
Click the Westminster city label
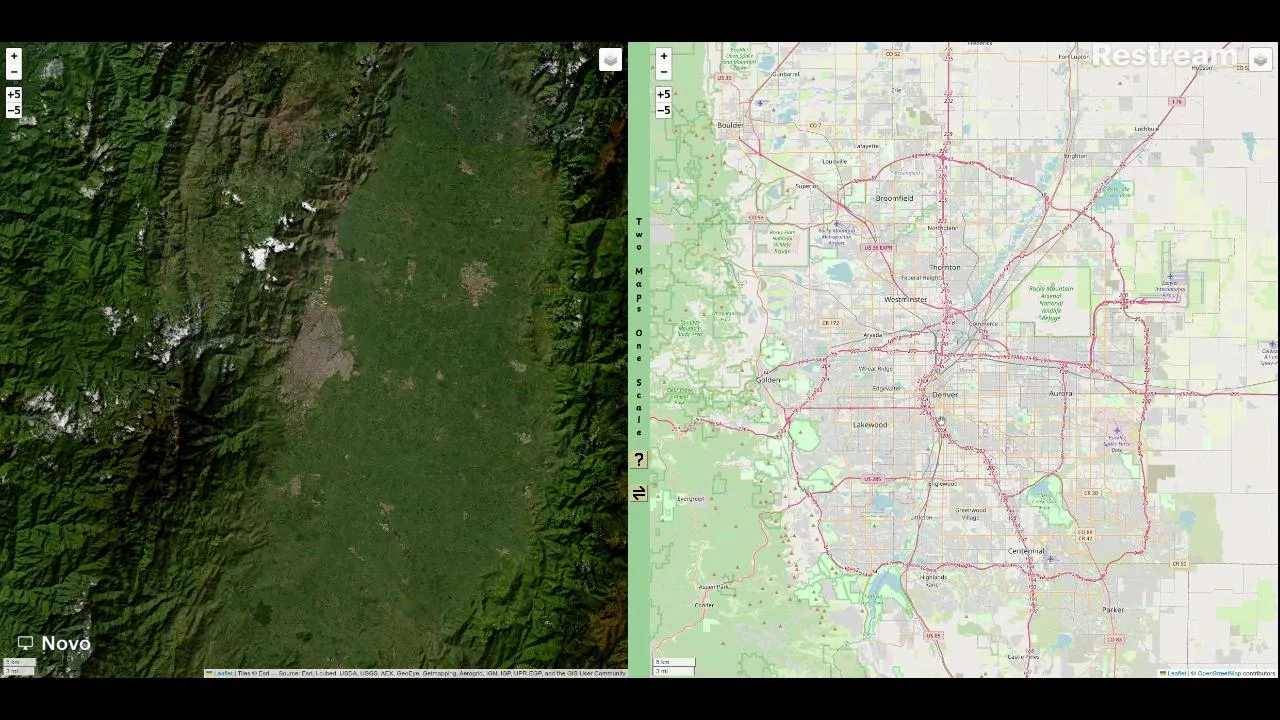click(x=905, y=299)
